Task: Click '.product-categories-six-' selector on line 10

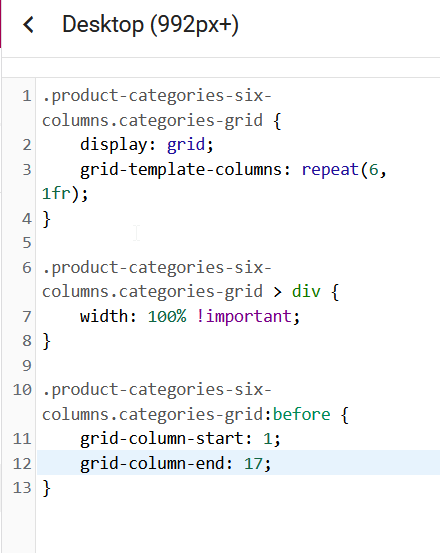Action: [157, 390]
